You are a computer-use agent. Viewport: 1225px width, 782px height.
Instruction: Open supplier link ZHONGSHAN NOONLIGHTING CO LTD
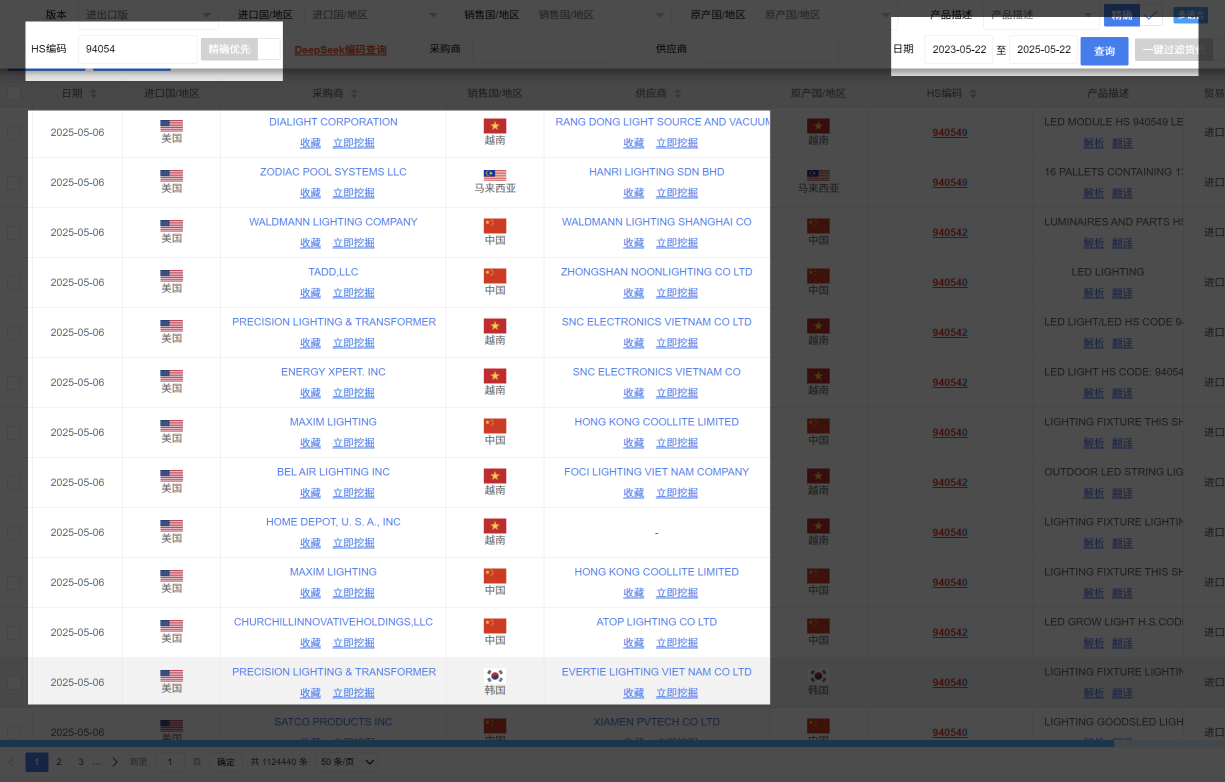[656, 272]
